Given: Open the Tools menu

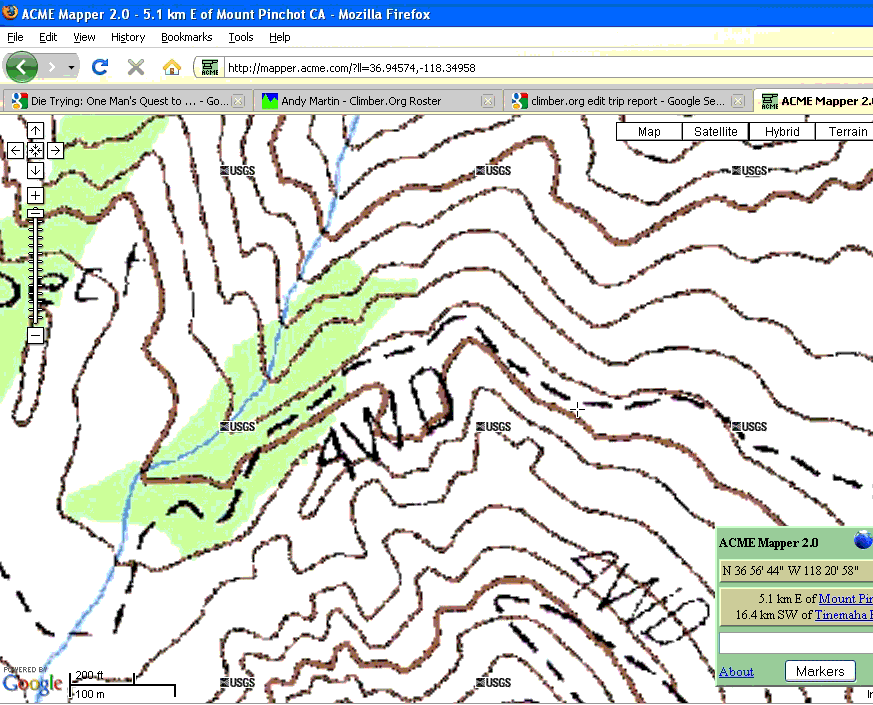Looking at the screenshot, I should click(x=240, y=37).
